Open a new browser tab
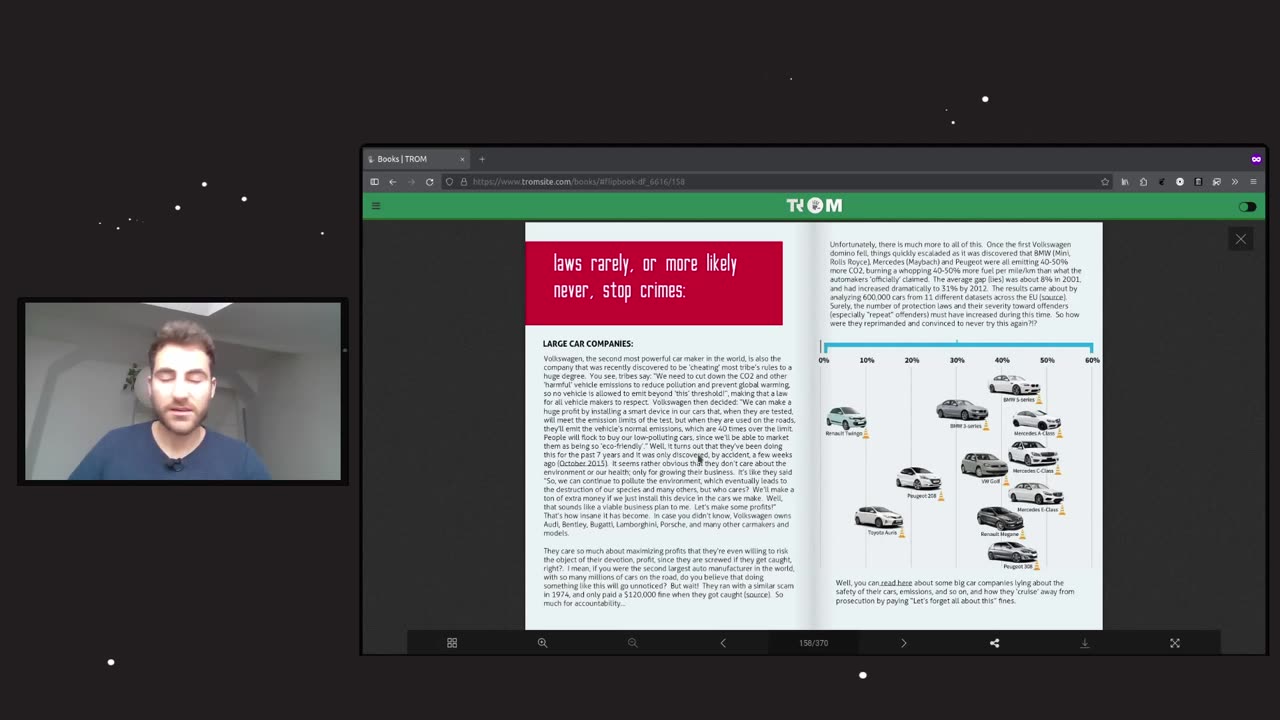The width and height of the screenshot is (1280, 720). click(482, 159)
